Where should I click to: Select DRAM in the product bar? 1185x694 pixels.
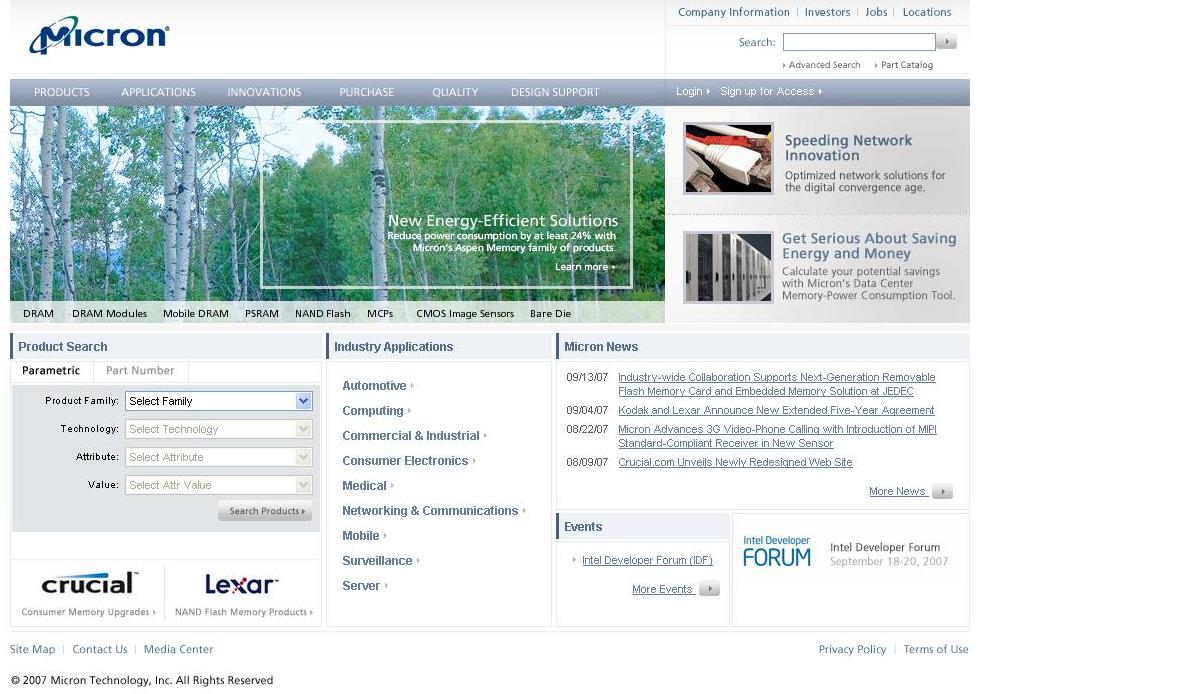coord(38,314)
